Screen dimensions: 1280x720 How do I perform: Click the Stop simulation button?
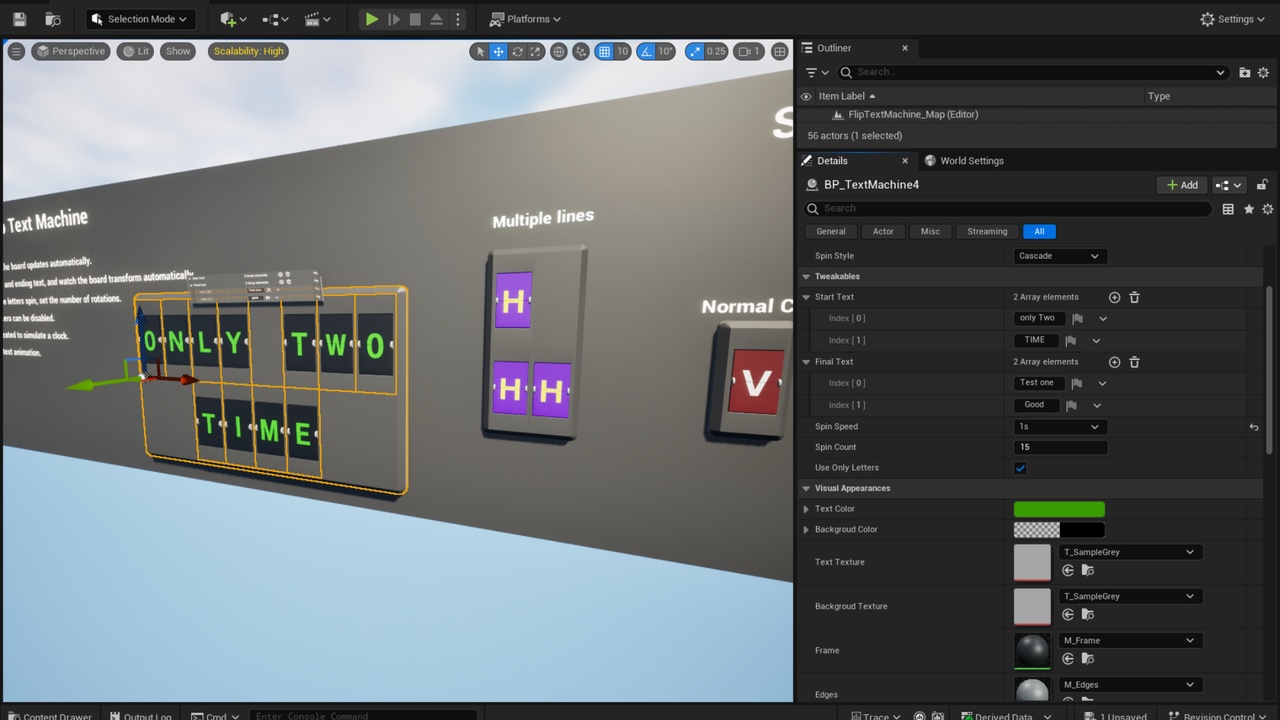[414, 19]
